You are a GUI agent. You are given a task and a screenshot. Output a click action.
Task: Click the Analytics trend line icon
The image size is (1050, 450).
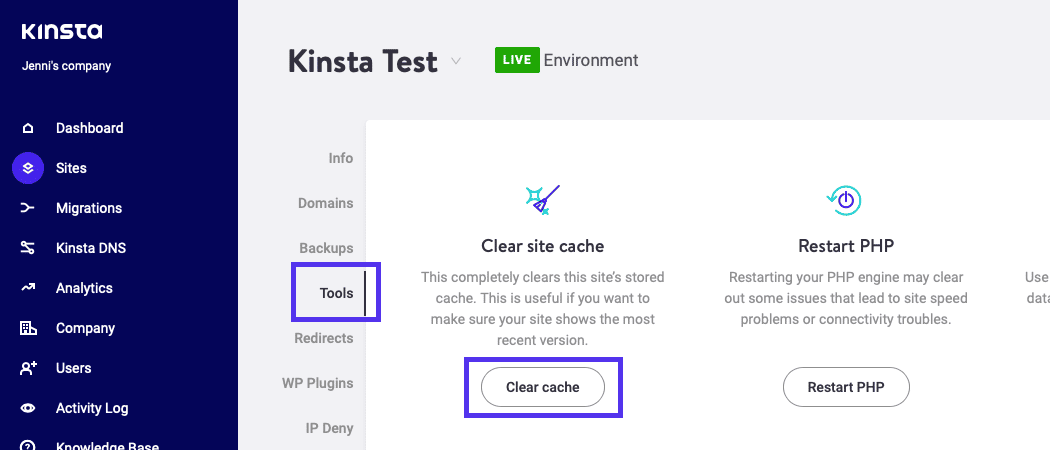coord(28,288)
